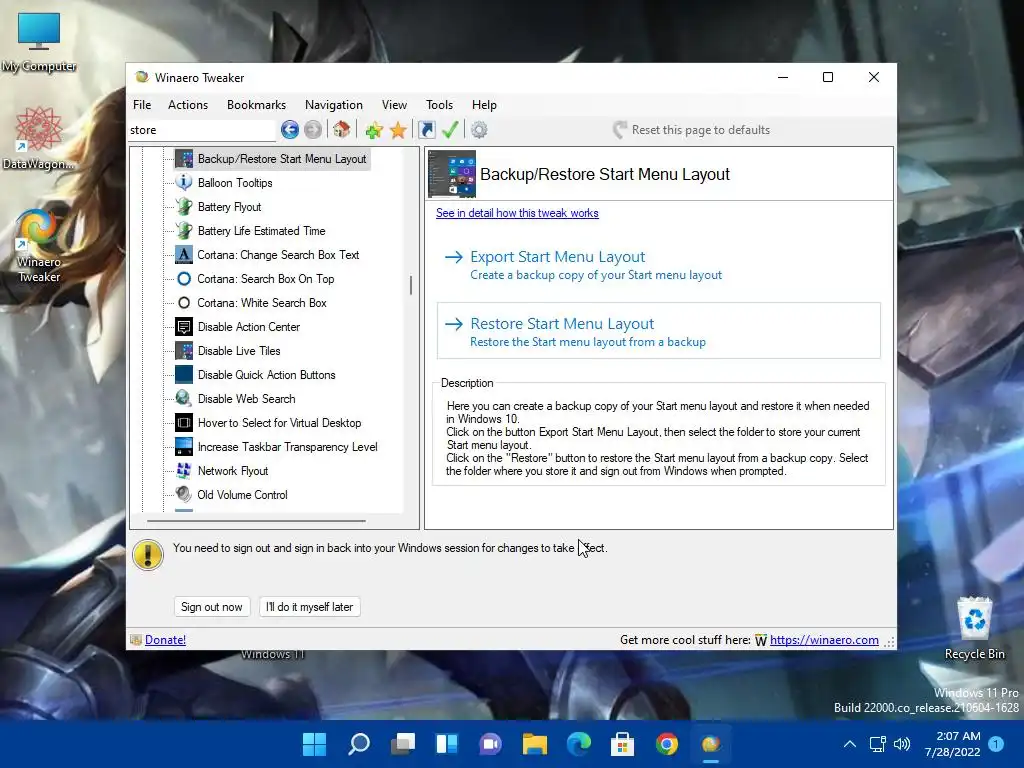Image resolution: width=1024 pixels, height=768 pixels.
Task: Launch Microsoft Edge from taskbar
Action: coord(579,744)
